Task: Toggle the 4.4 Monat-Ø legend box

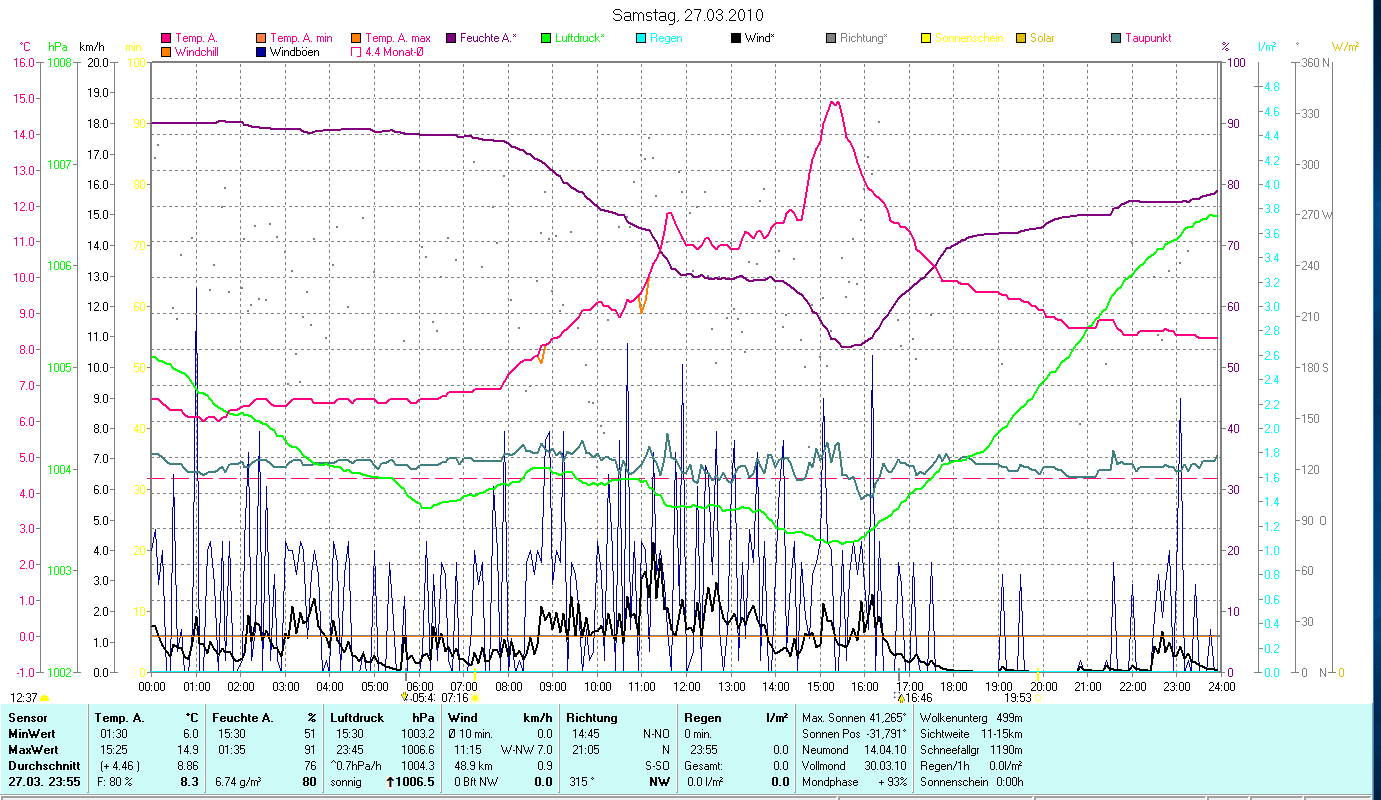Action: [x=356, y=52]
